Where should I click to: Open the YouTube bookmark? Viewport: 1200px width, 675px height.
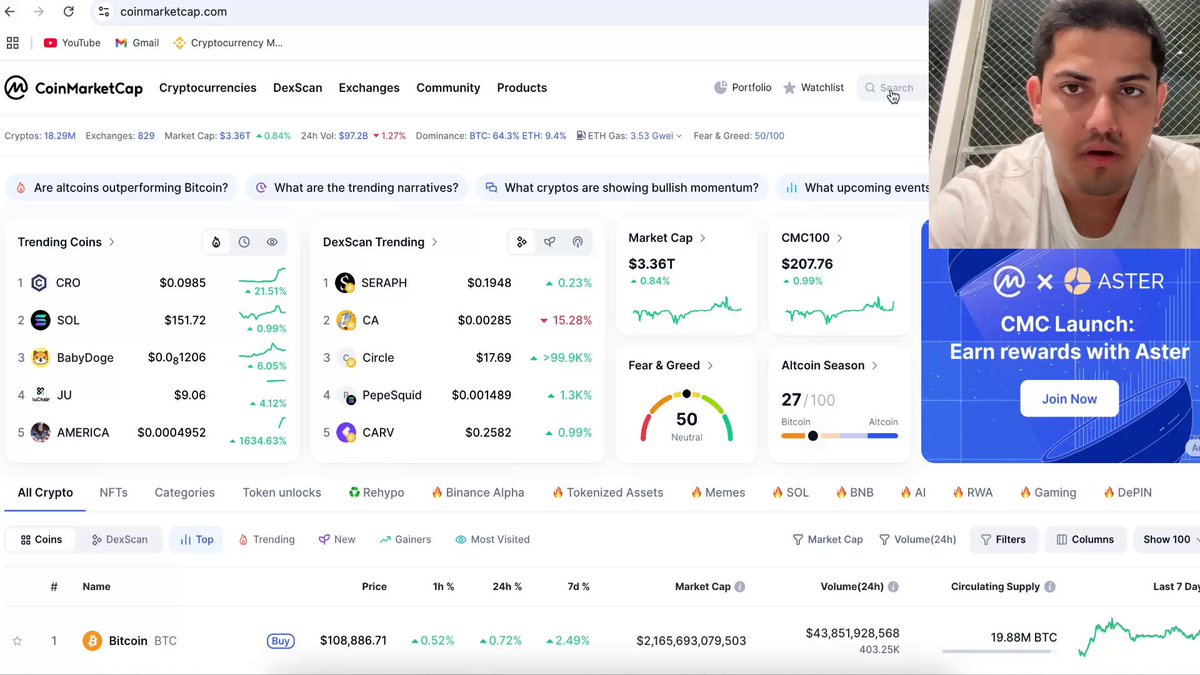coord(72,43)
